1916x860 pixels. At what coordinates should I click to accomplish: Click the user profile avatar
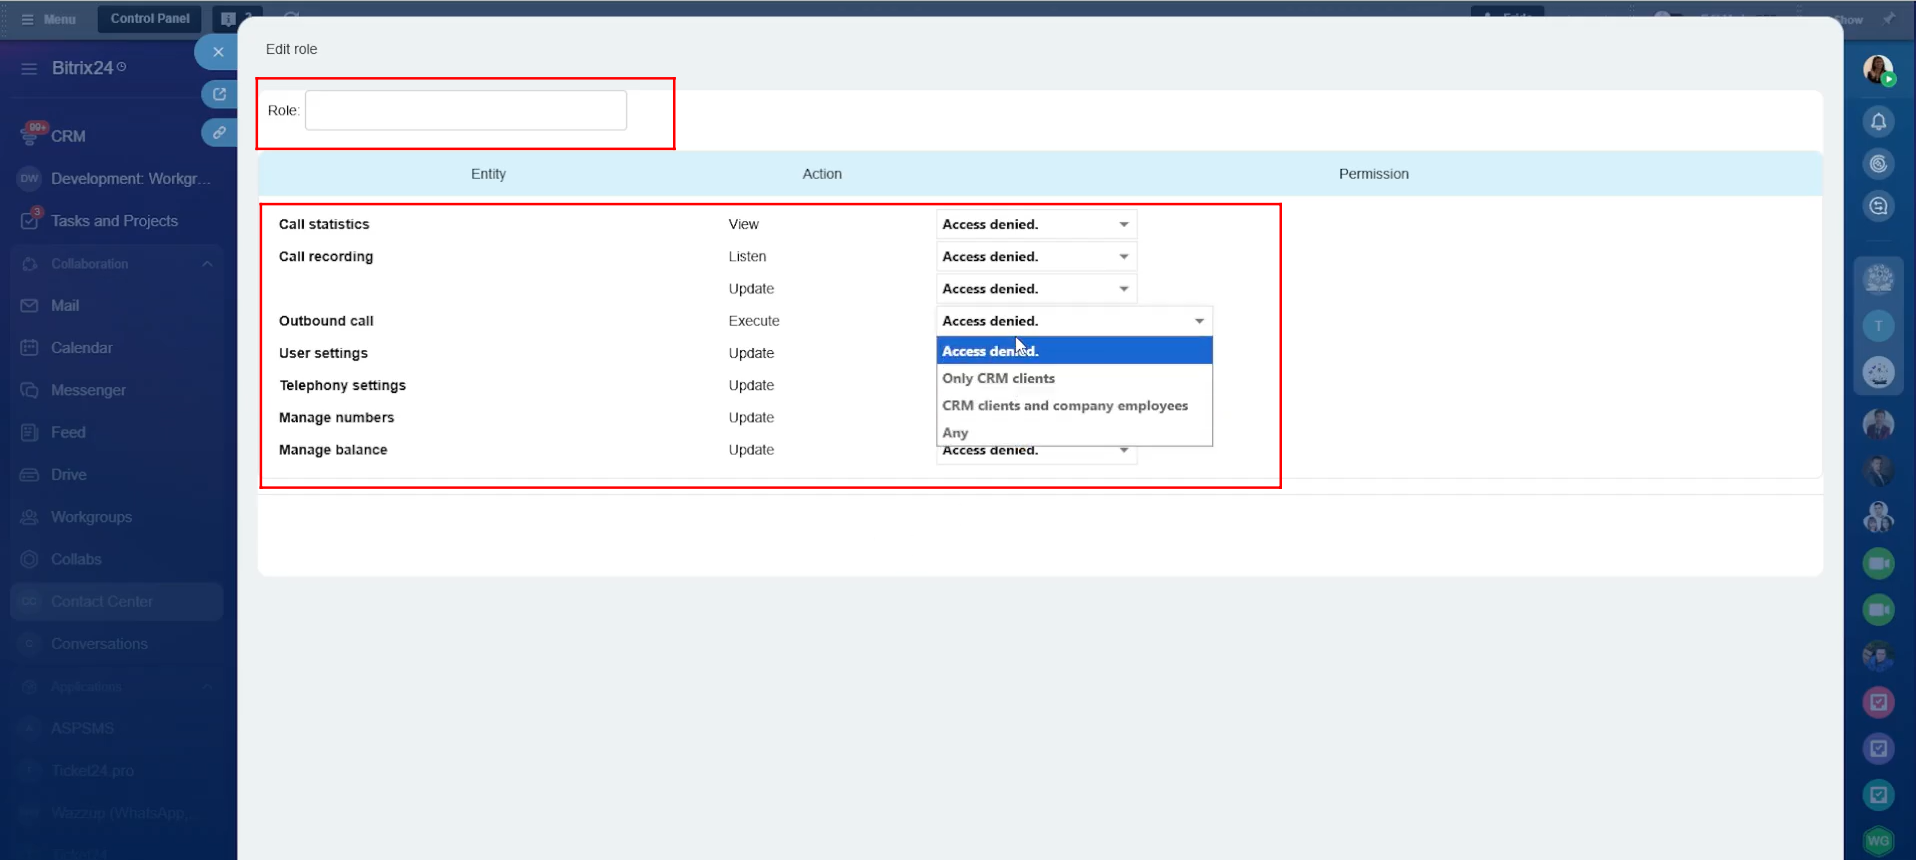tap(1877, 70)
